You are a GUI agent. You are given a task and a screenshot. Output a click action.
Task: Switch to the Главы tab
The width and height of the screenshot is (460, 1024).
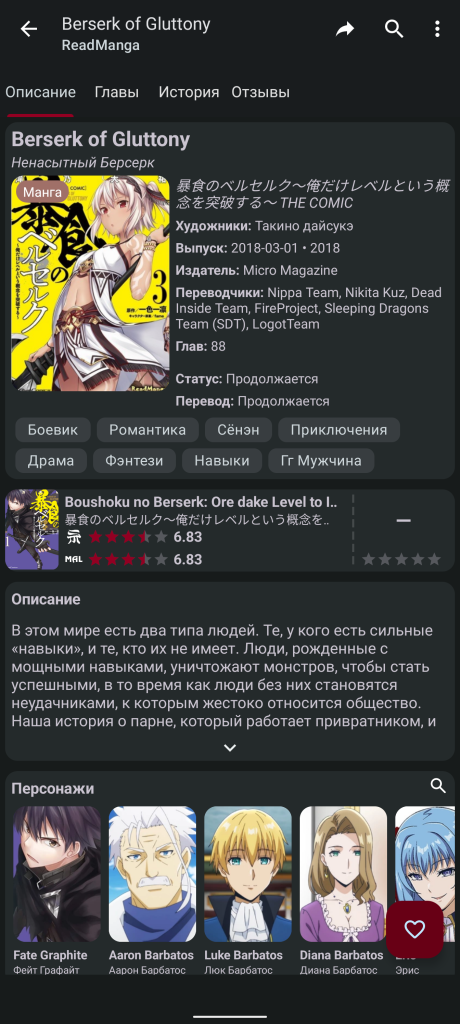(117, 92)
